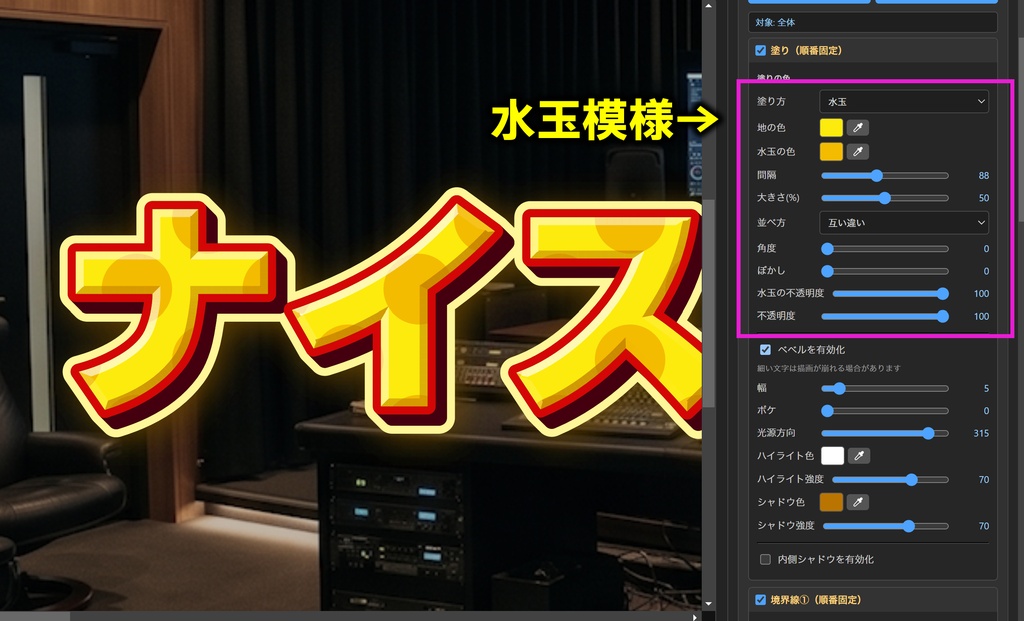Enable the 内側シャドウを有効化 checkbox
The image size is (1024, 621).
pos(765,559)
